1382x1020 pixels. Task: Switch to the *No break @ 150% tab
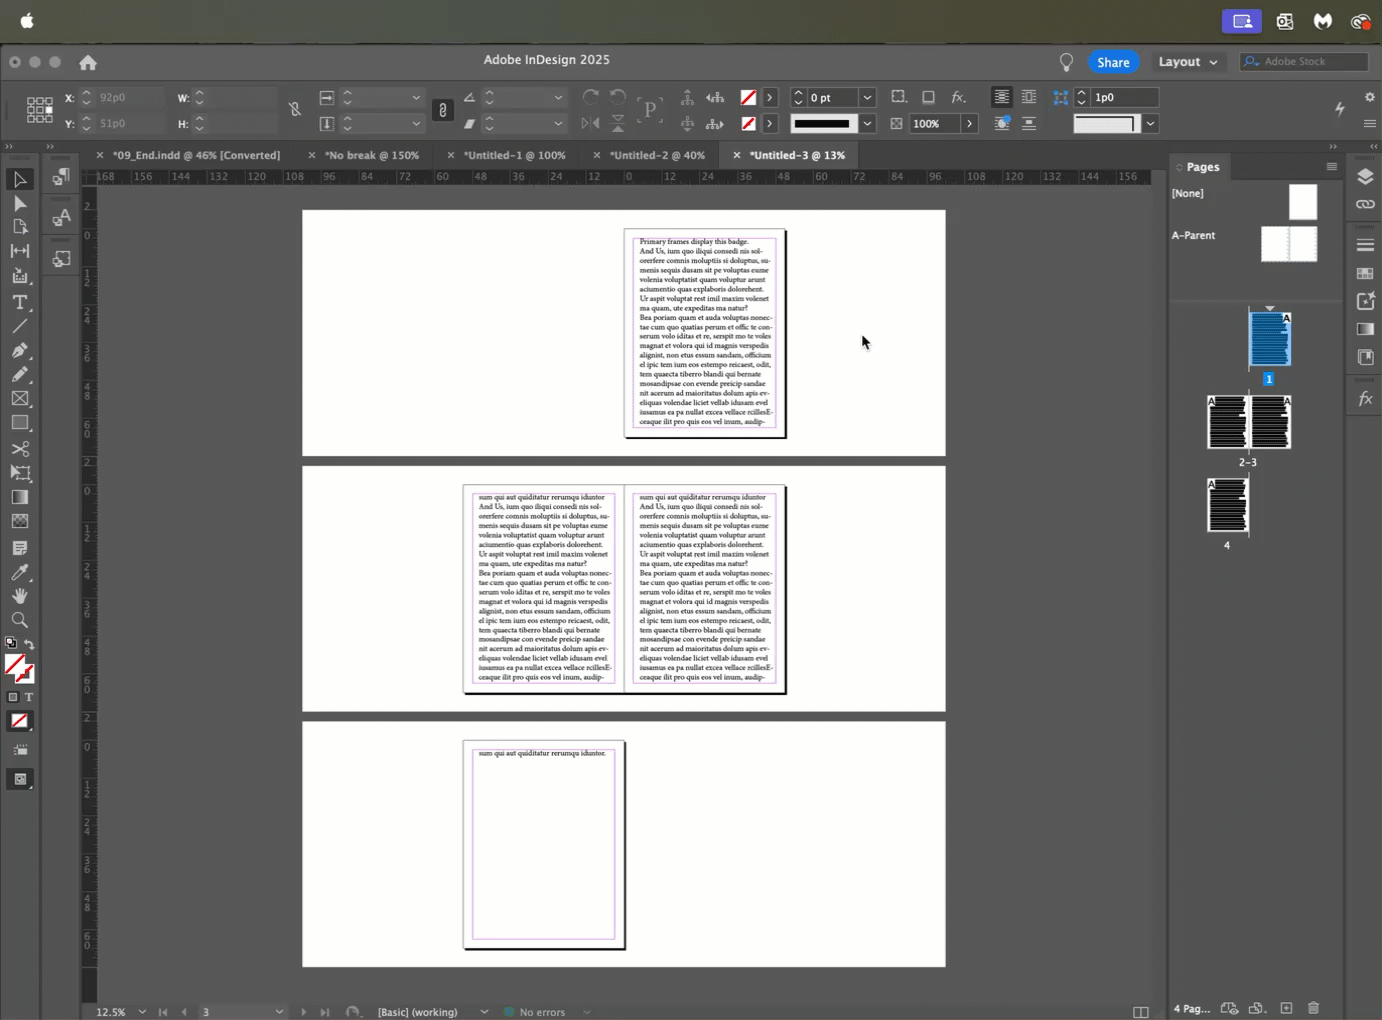372,156
